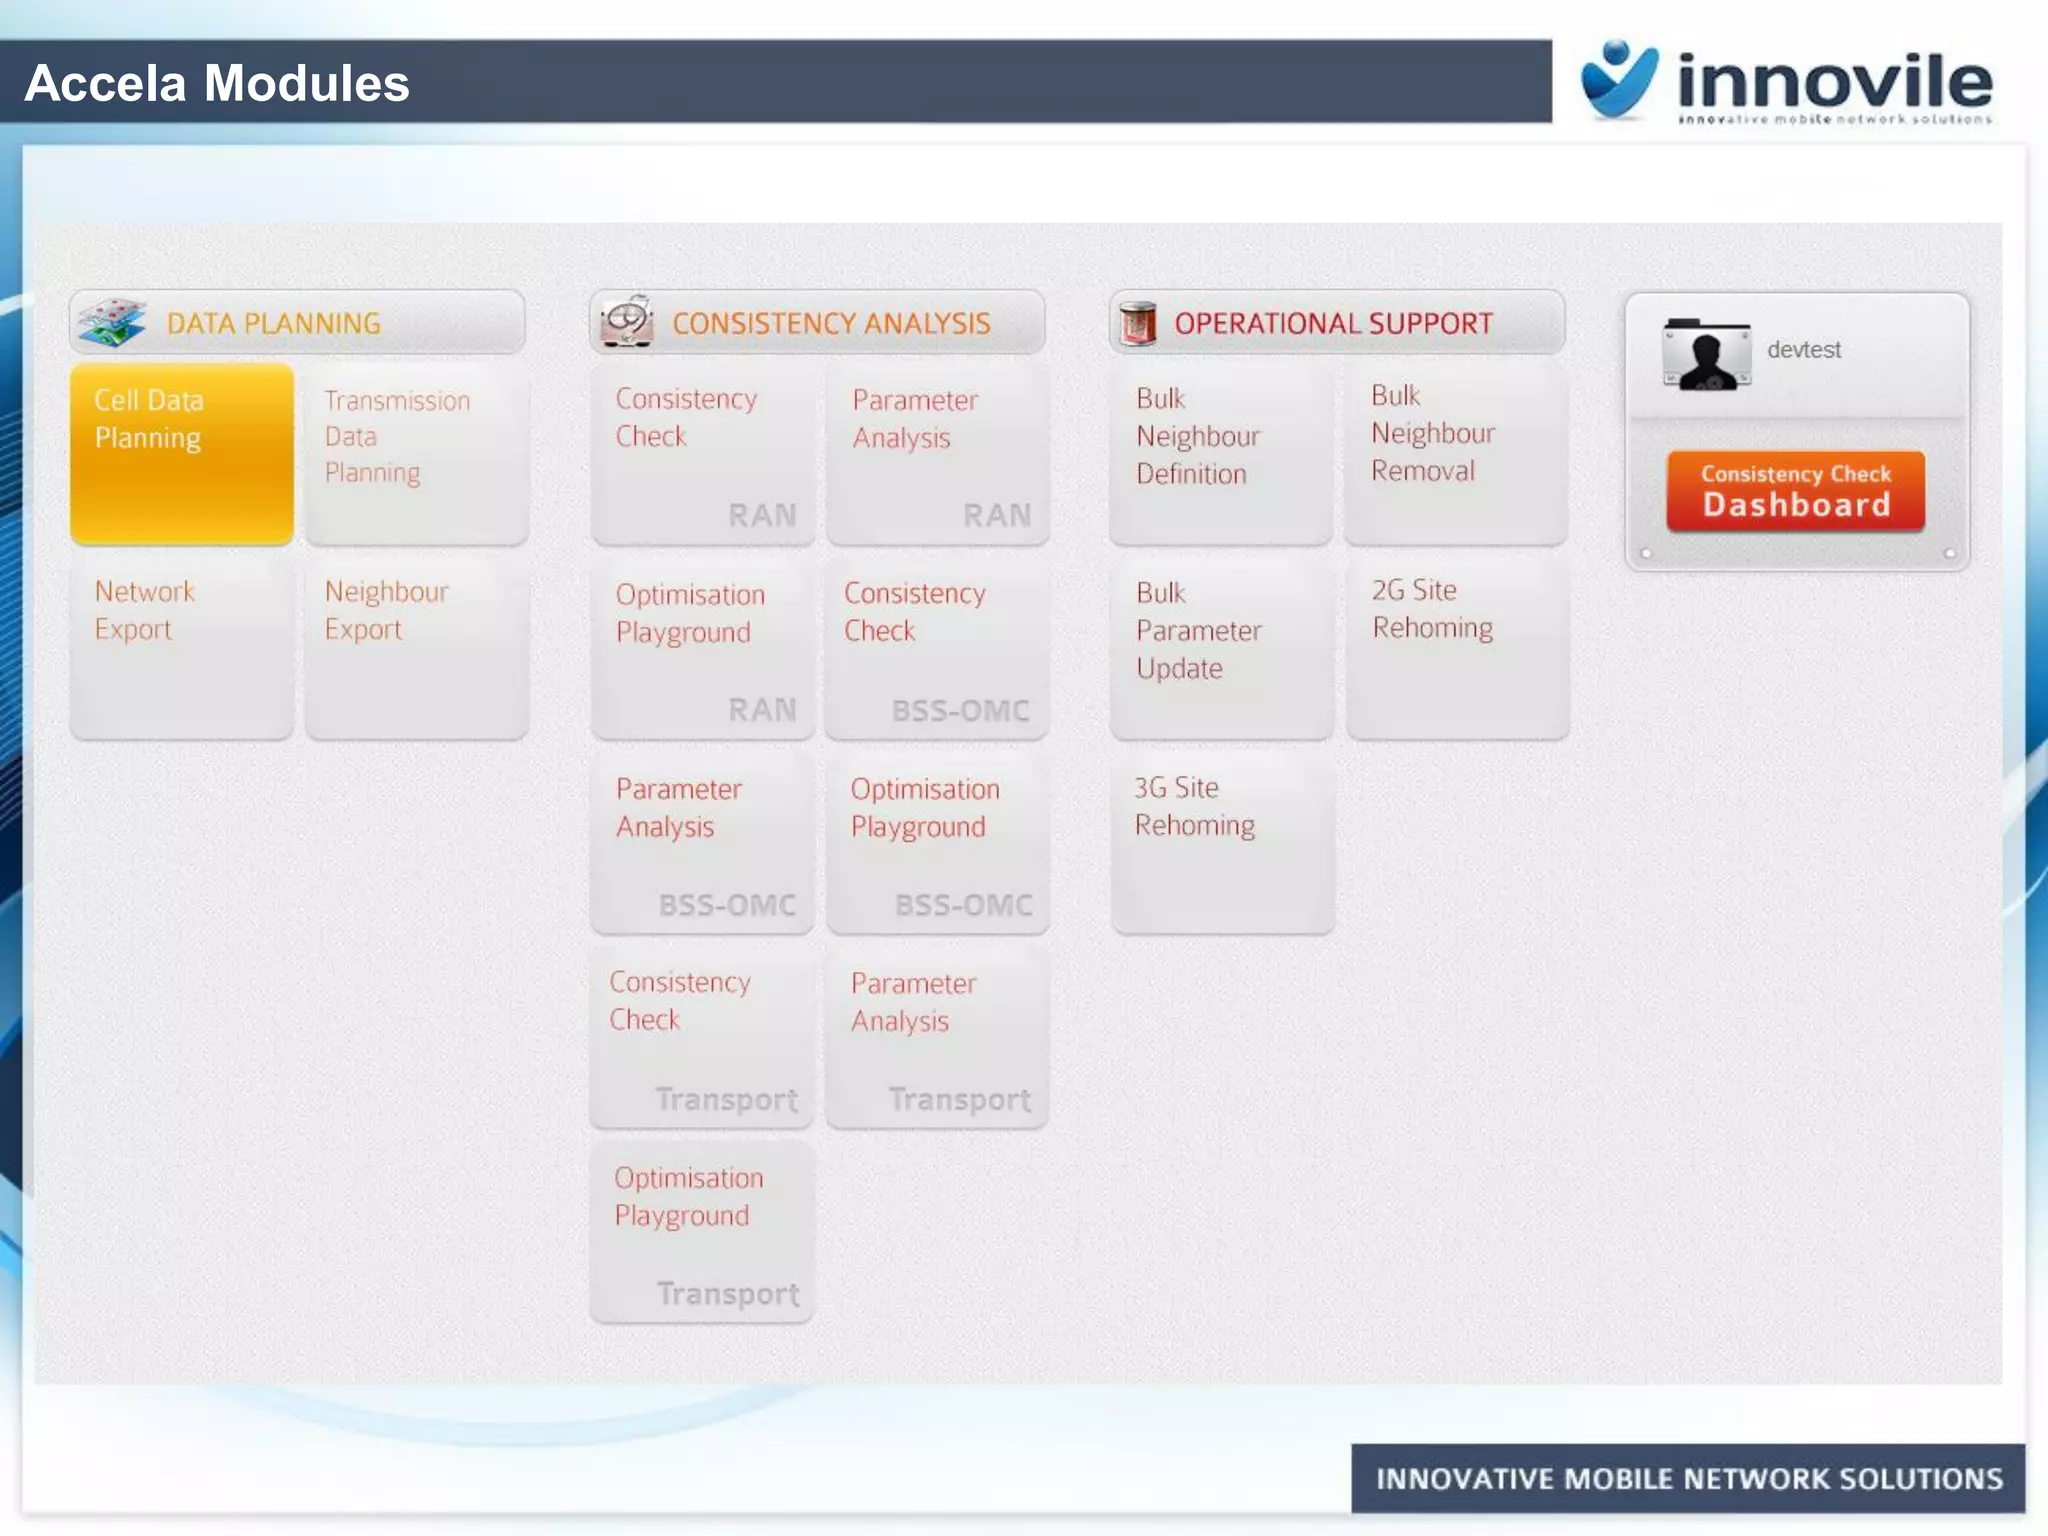Open the Bulk Neighbour Removal tile
This screenshot has height=1536, width=2048.
1456,453
